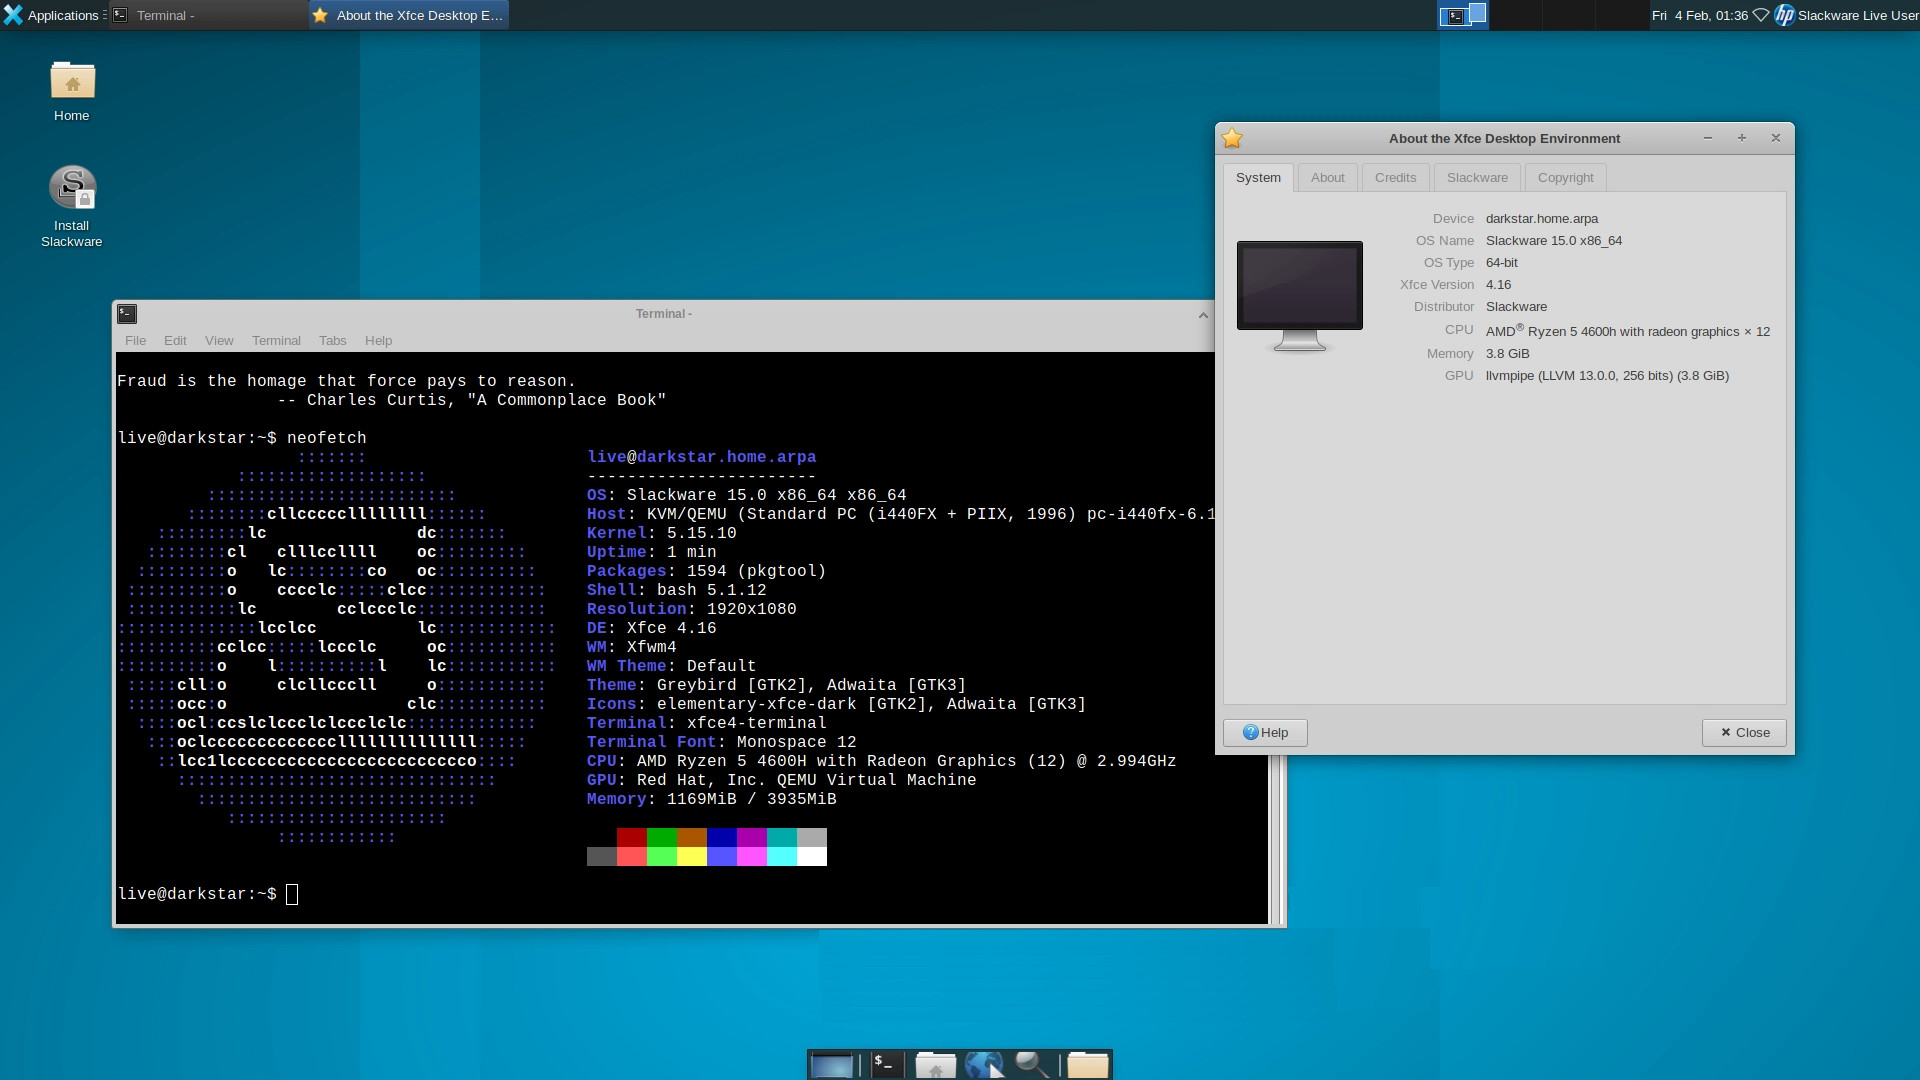Switch to the Slackware tab
Image resolution: width=1920 pixels, height=1080 pixels.
tap(1477, 178)
